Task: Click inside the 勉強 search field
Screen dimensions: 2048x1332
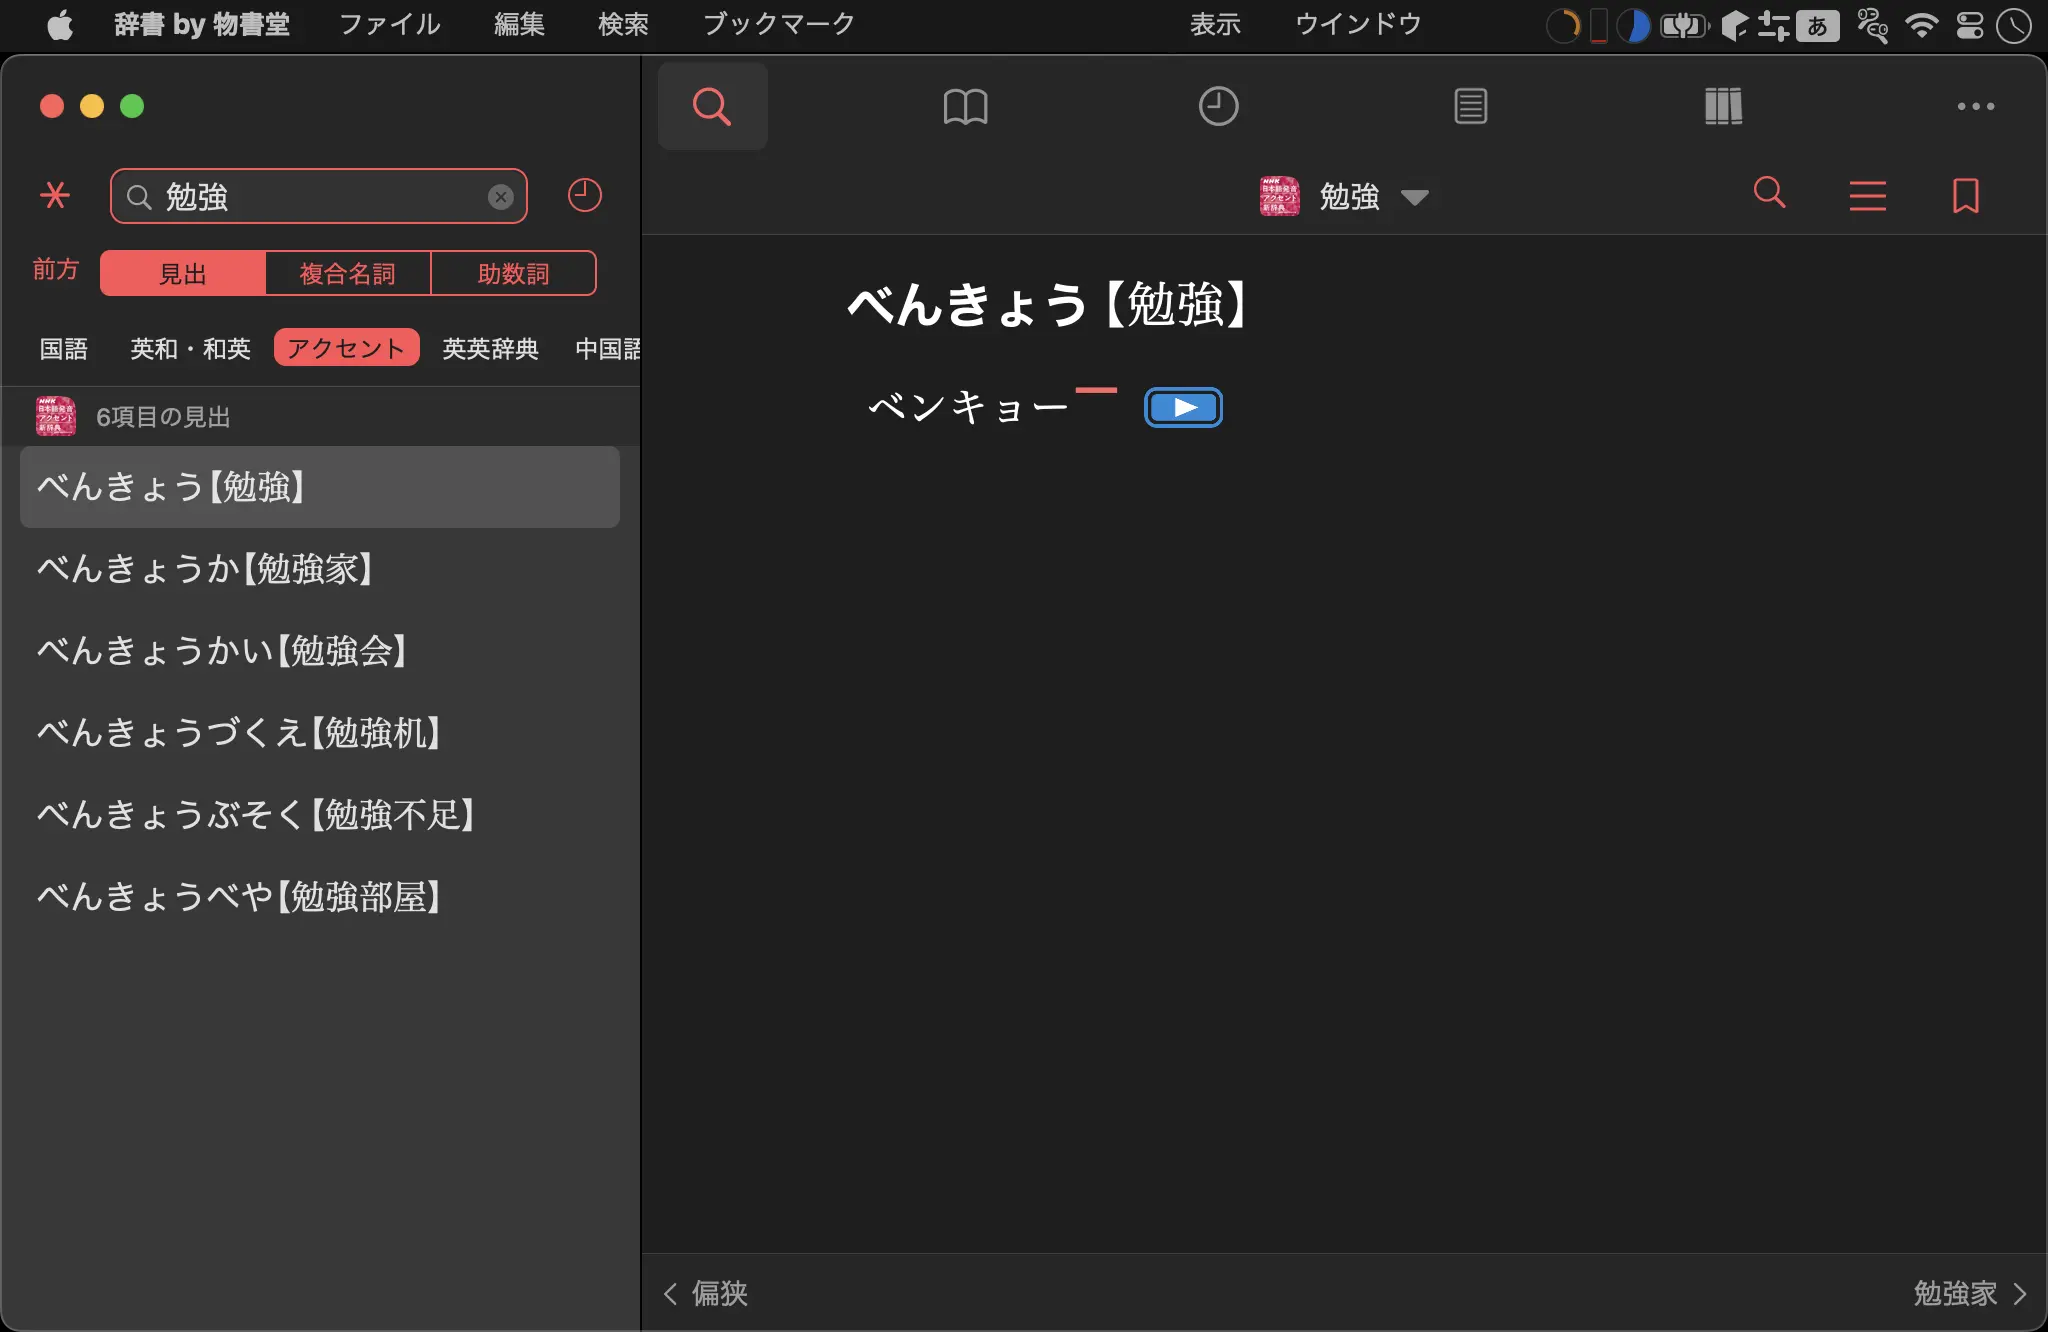Action: [318, 197]
